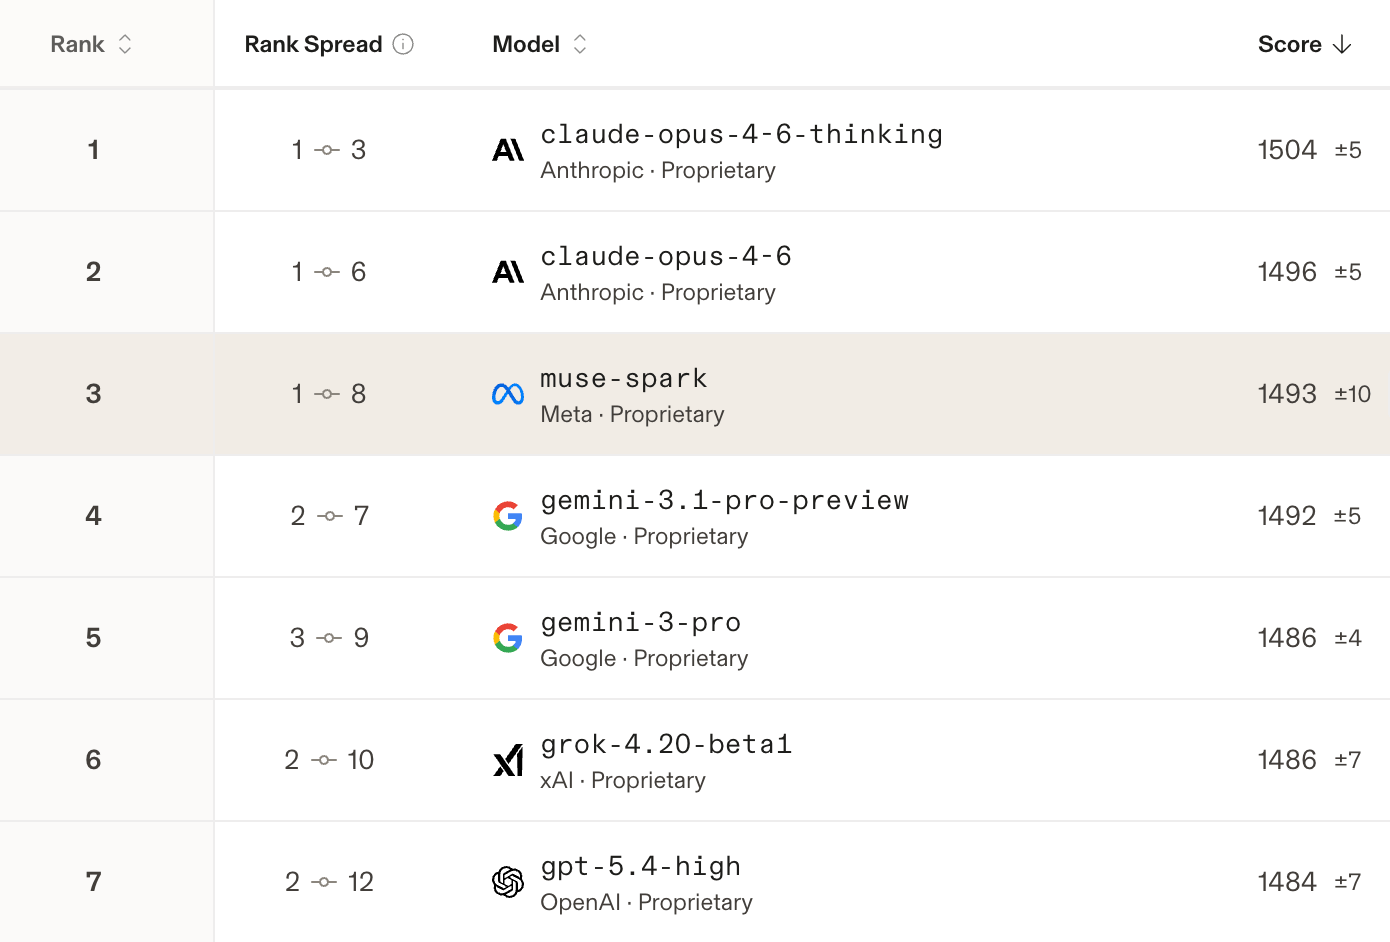Toggle Score sort with down arrow

[x=1342, y=44]
